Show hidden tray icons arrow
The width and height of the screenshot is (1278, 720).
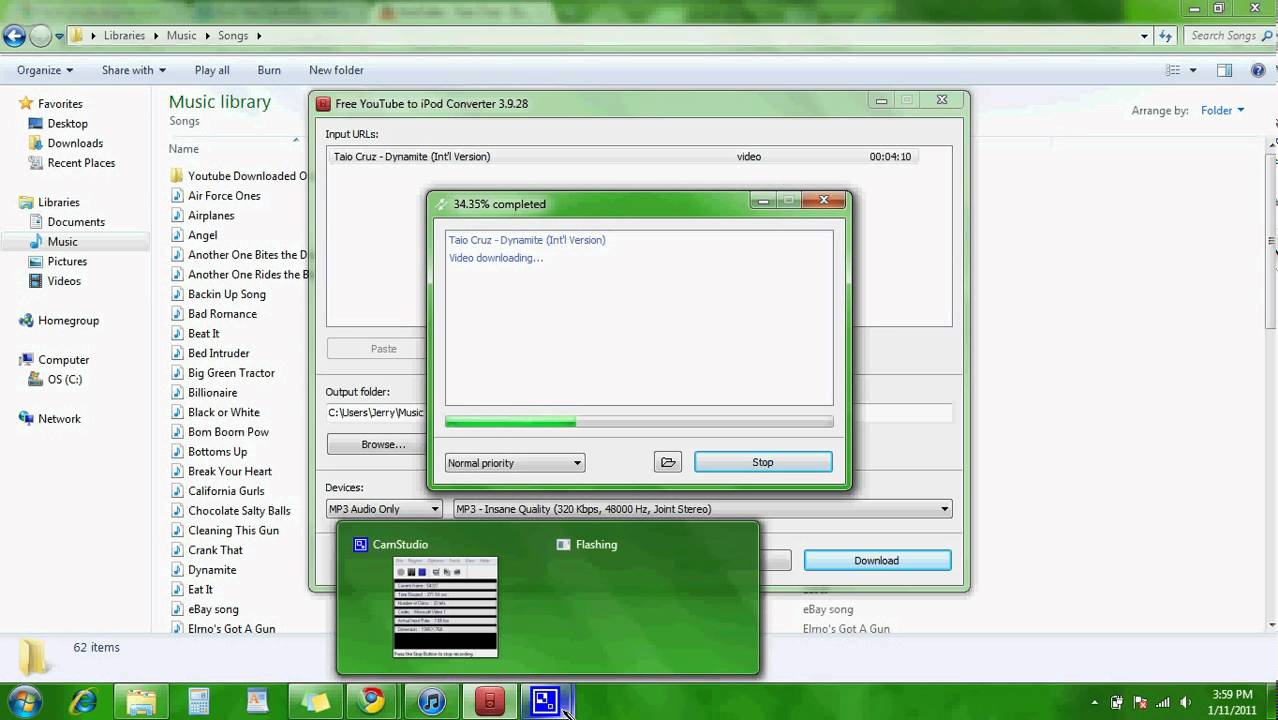coord(1095,702)
